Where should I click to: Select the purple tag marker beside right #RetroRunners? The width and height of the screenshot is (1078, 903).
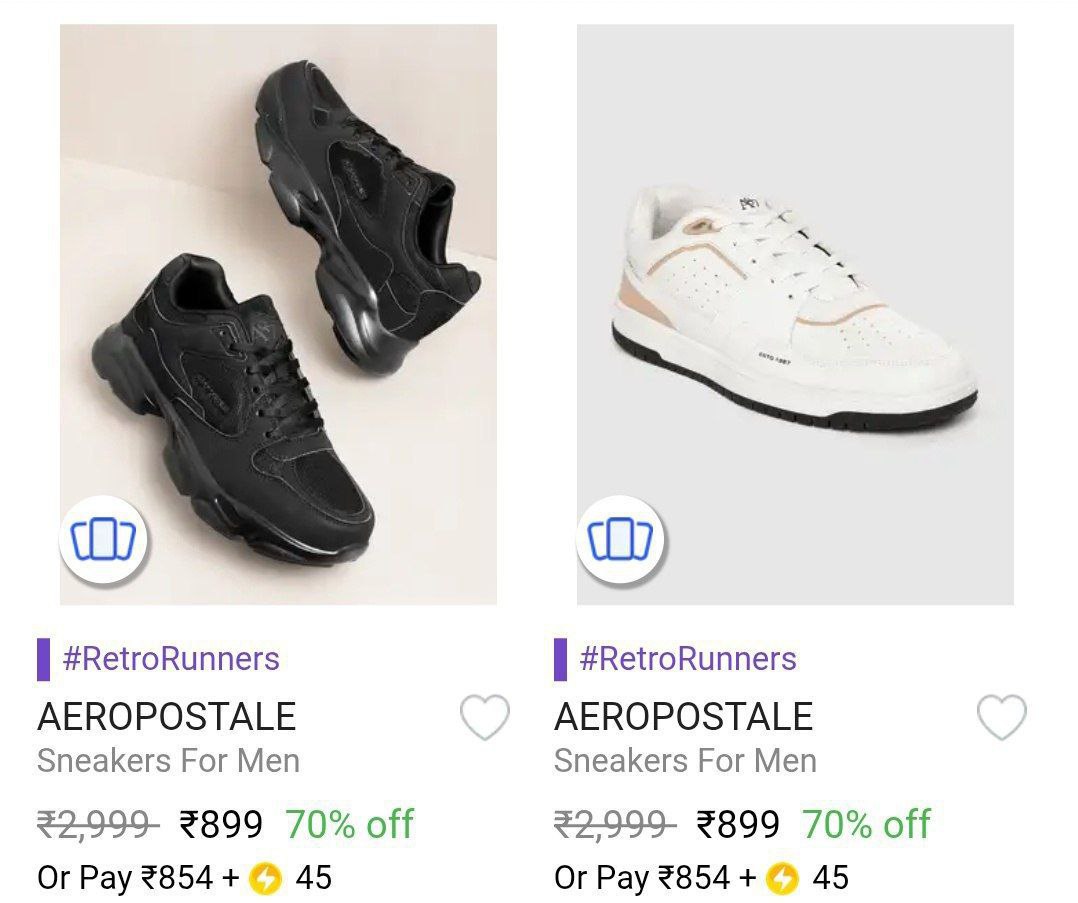click(562, 659)
